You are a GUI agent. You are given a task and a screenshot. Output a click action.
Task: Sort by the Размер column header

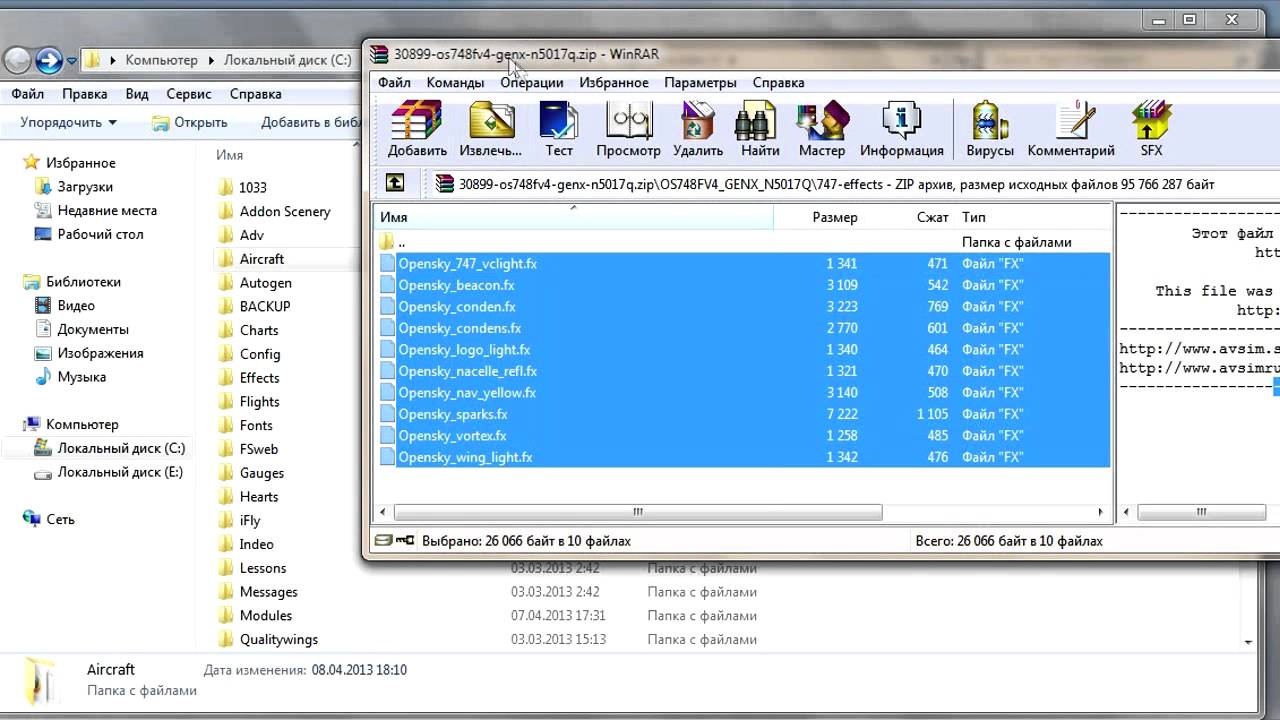820,217
